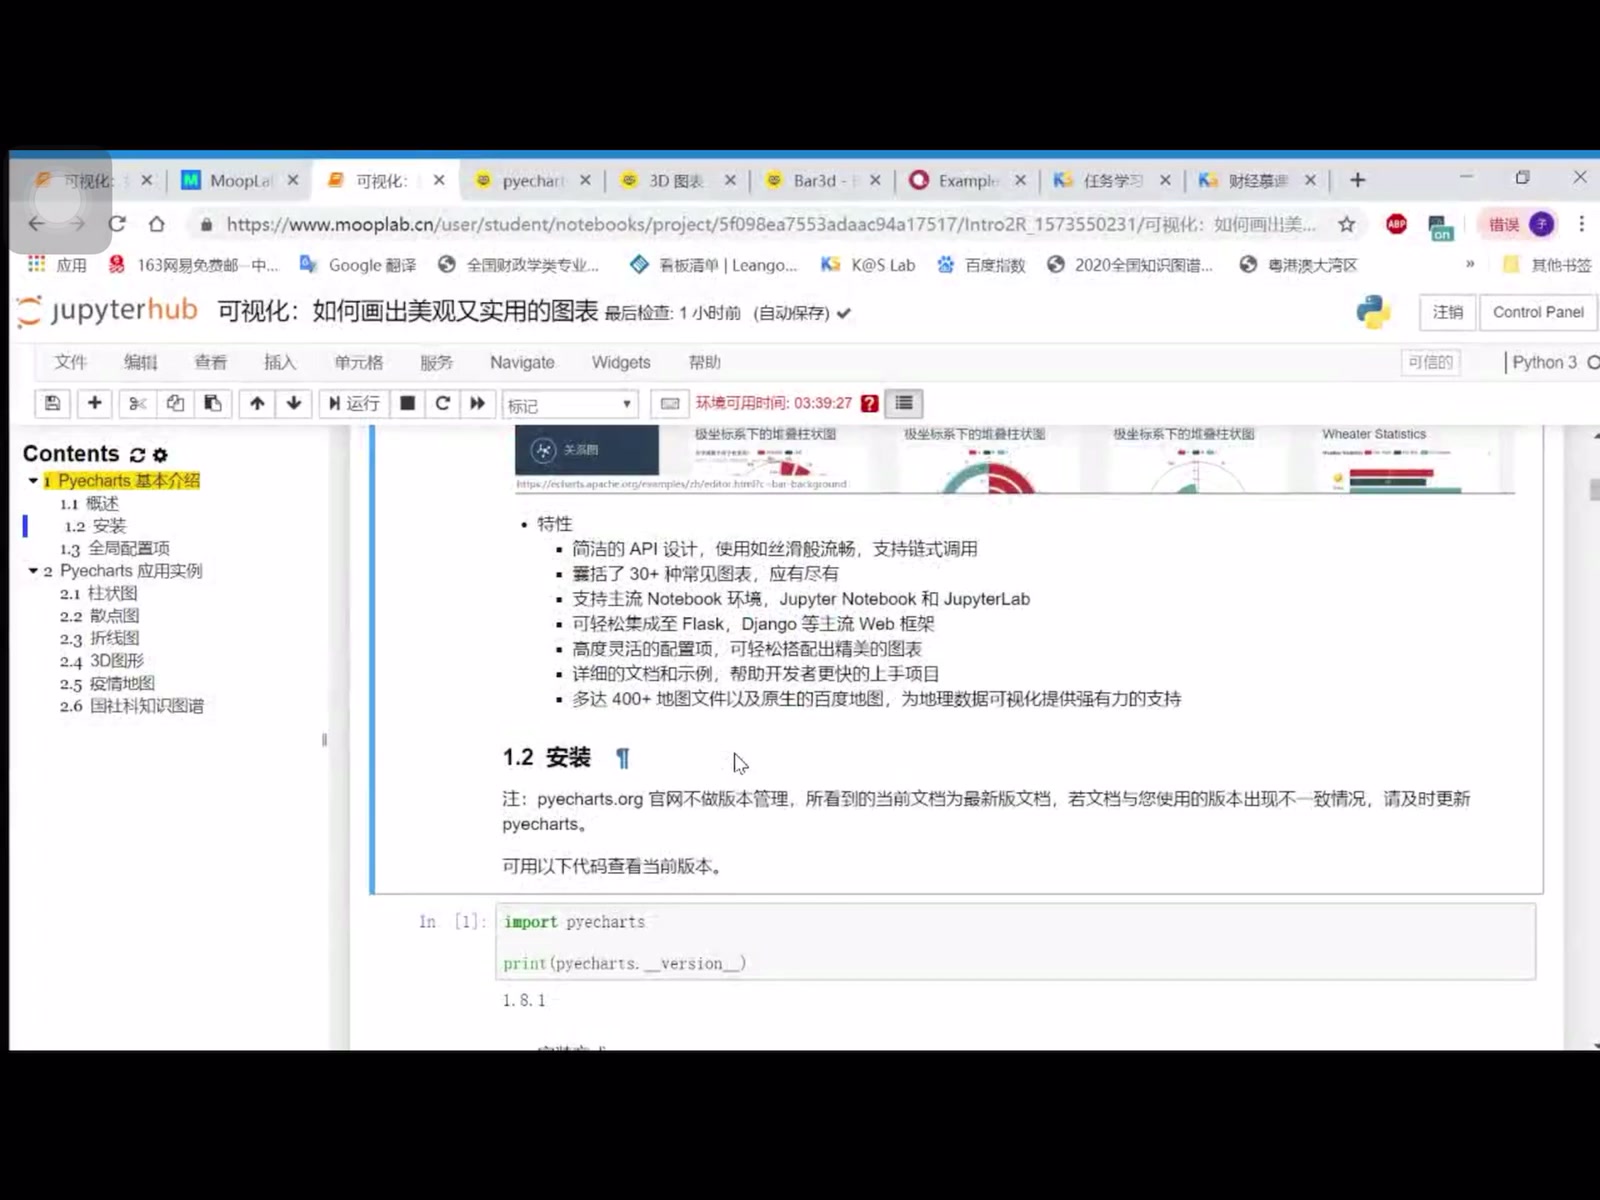Collapse section 1 Pyecharts 基本介绍
The width and height of the screenshot is (1600, 1200).
33,480
